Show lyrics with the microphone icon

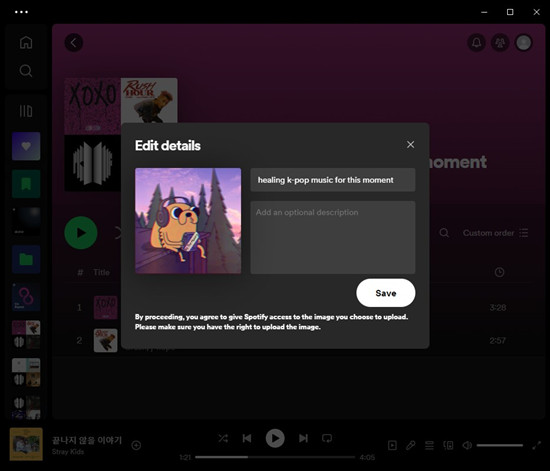pyautogui.click(x=410, y=445)
